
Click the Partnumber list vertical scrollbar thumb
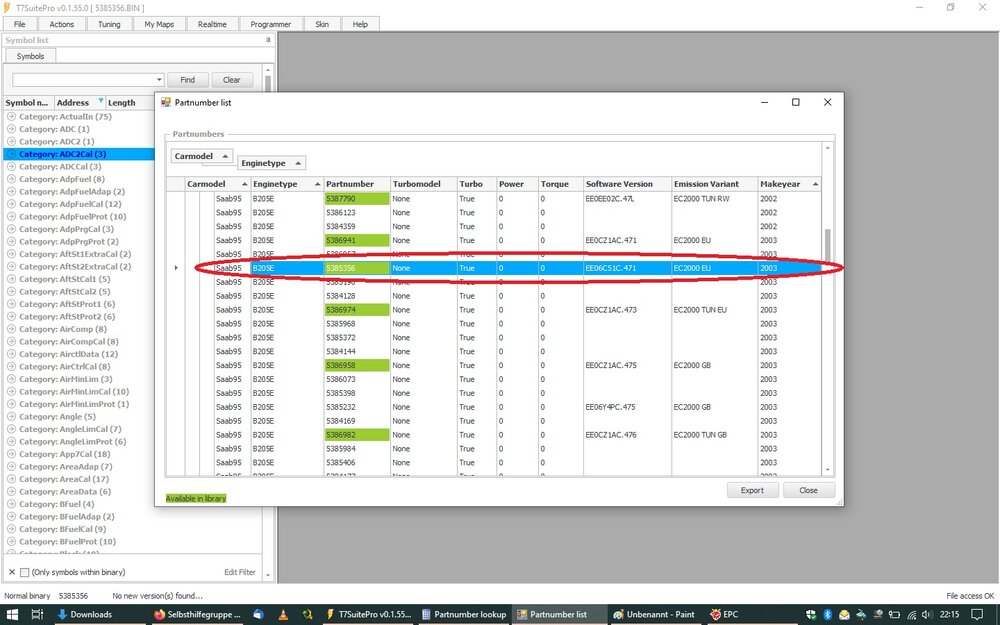point(828,245)
